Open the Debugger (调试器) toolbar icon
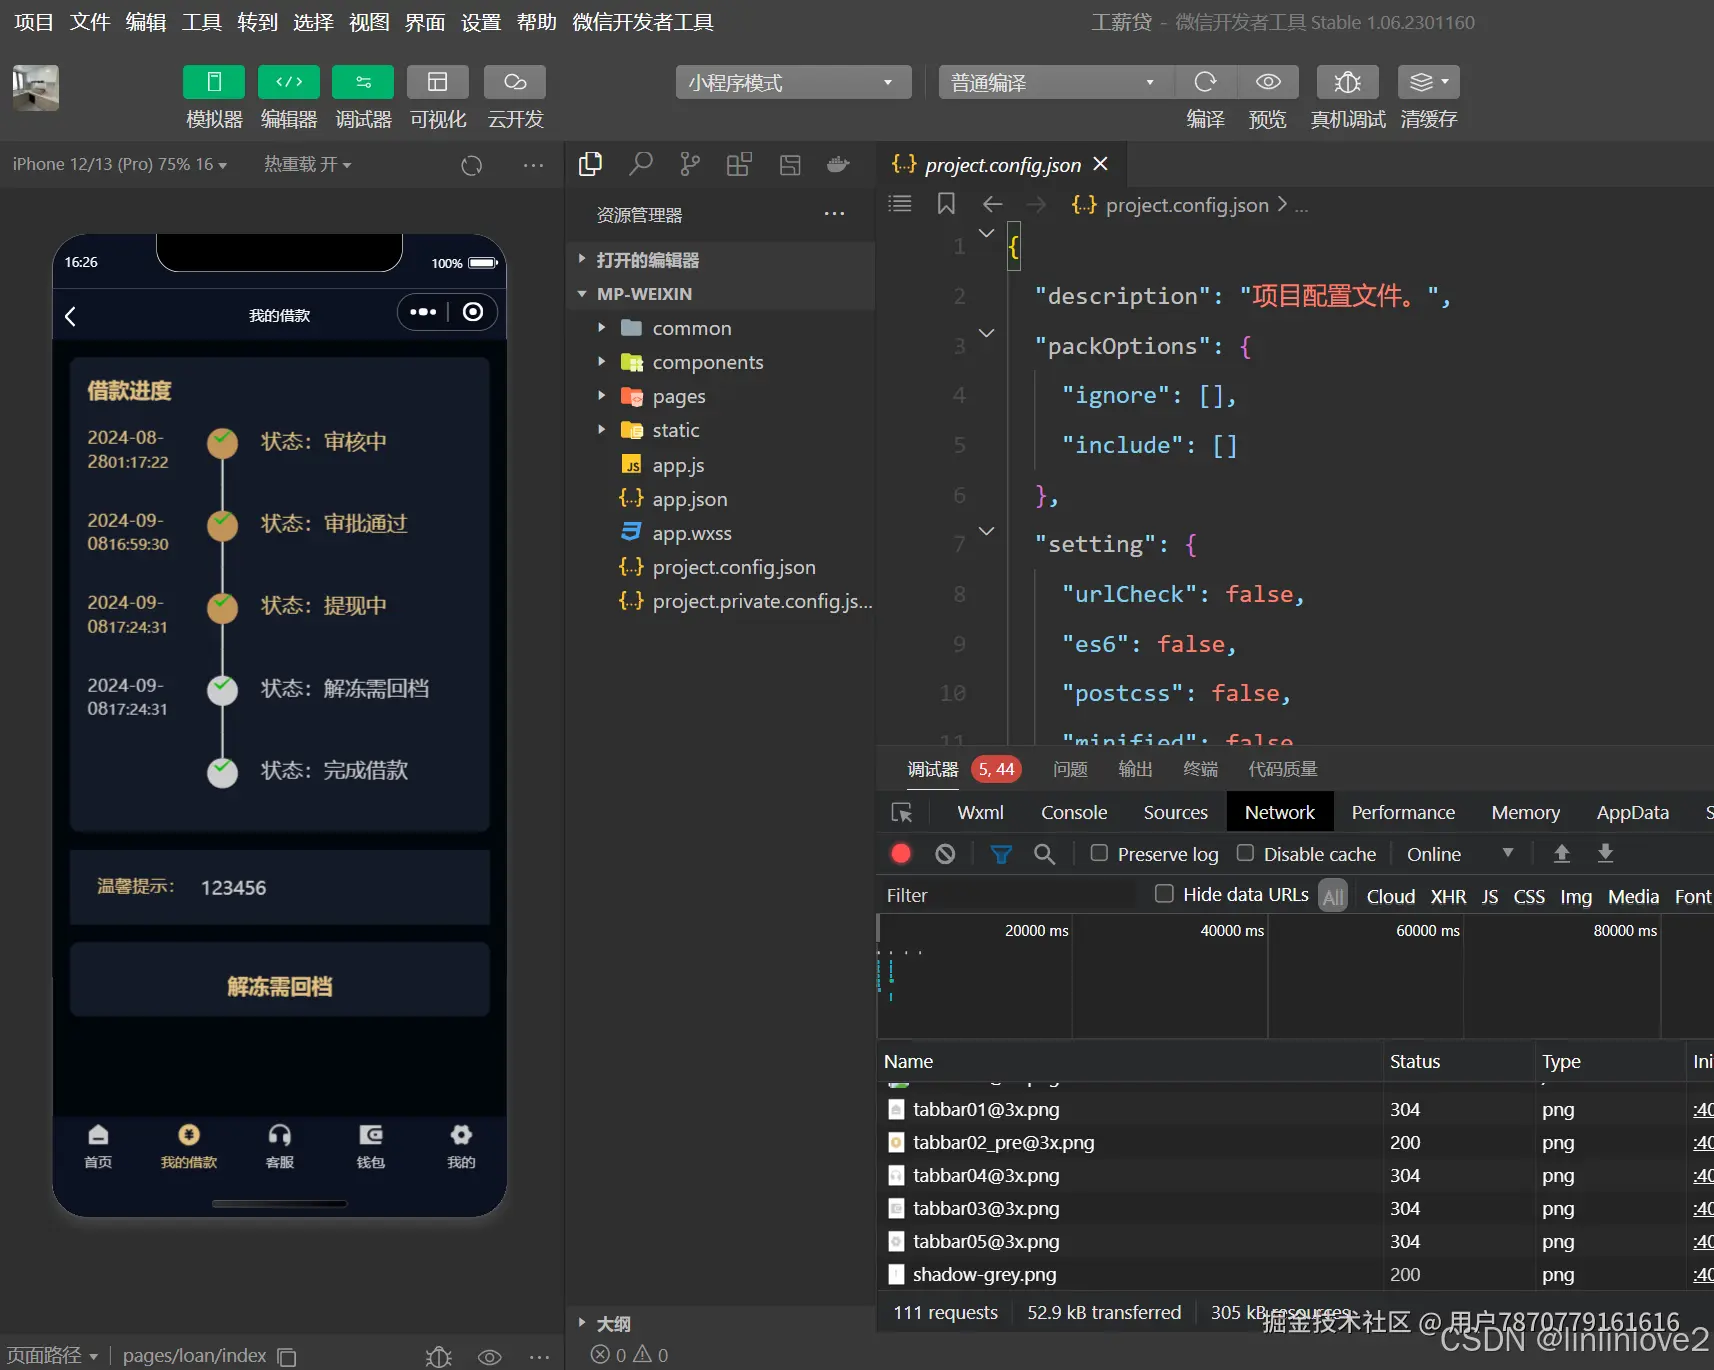 [x=363, y=82]
